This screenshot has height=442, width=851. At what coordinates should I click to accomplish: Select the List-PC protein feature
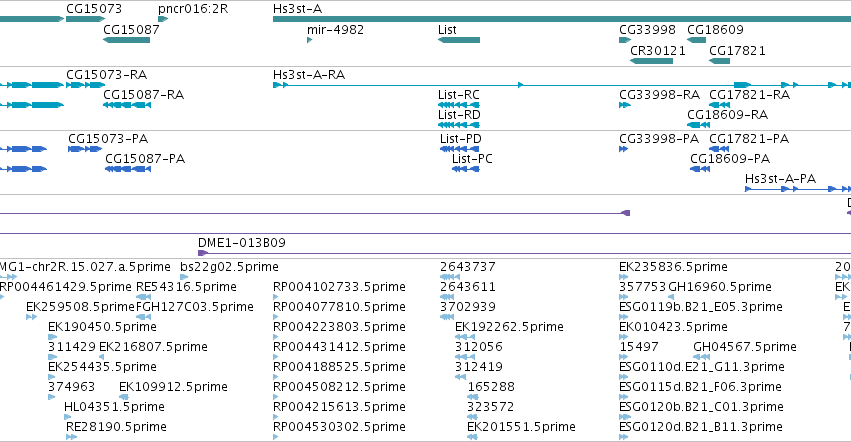pyautogui.click(x=466, y=169)
